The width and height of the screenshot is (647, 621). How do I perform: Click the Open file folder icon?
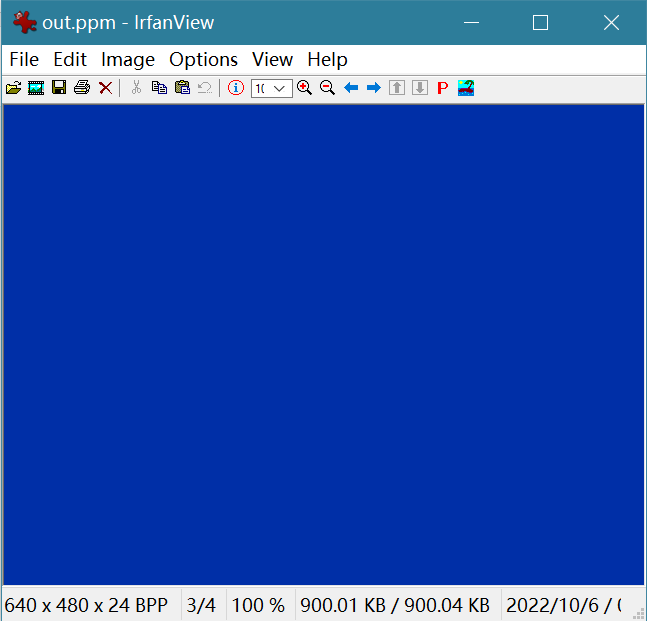coord(13,88)
